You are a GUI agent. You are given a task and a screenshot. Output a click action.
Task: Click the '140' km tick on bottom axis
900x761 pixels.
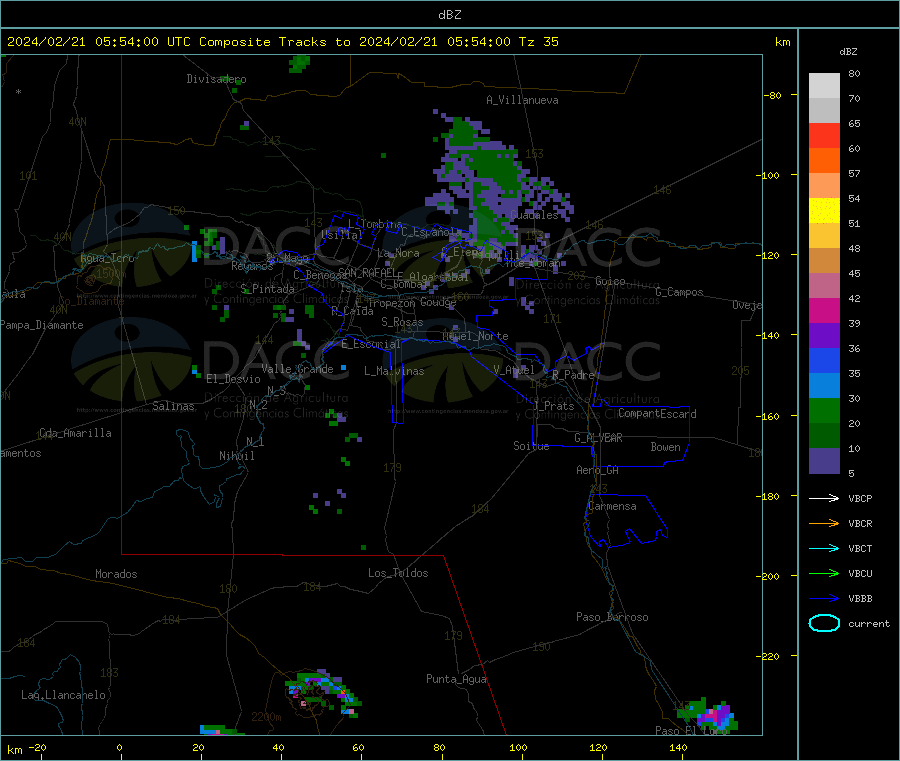pos(678,747)
